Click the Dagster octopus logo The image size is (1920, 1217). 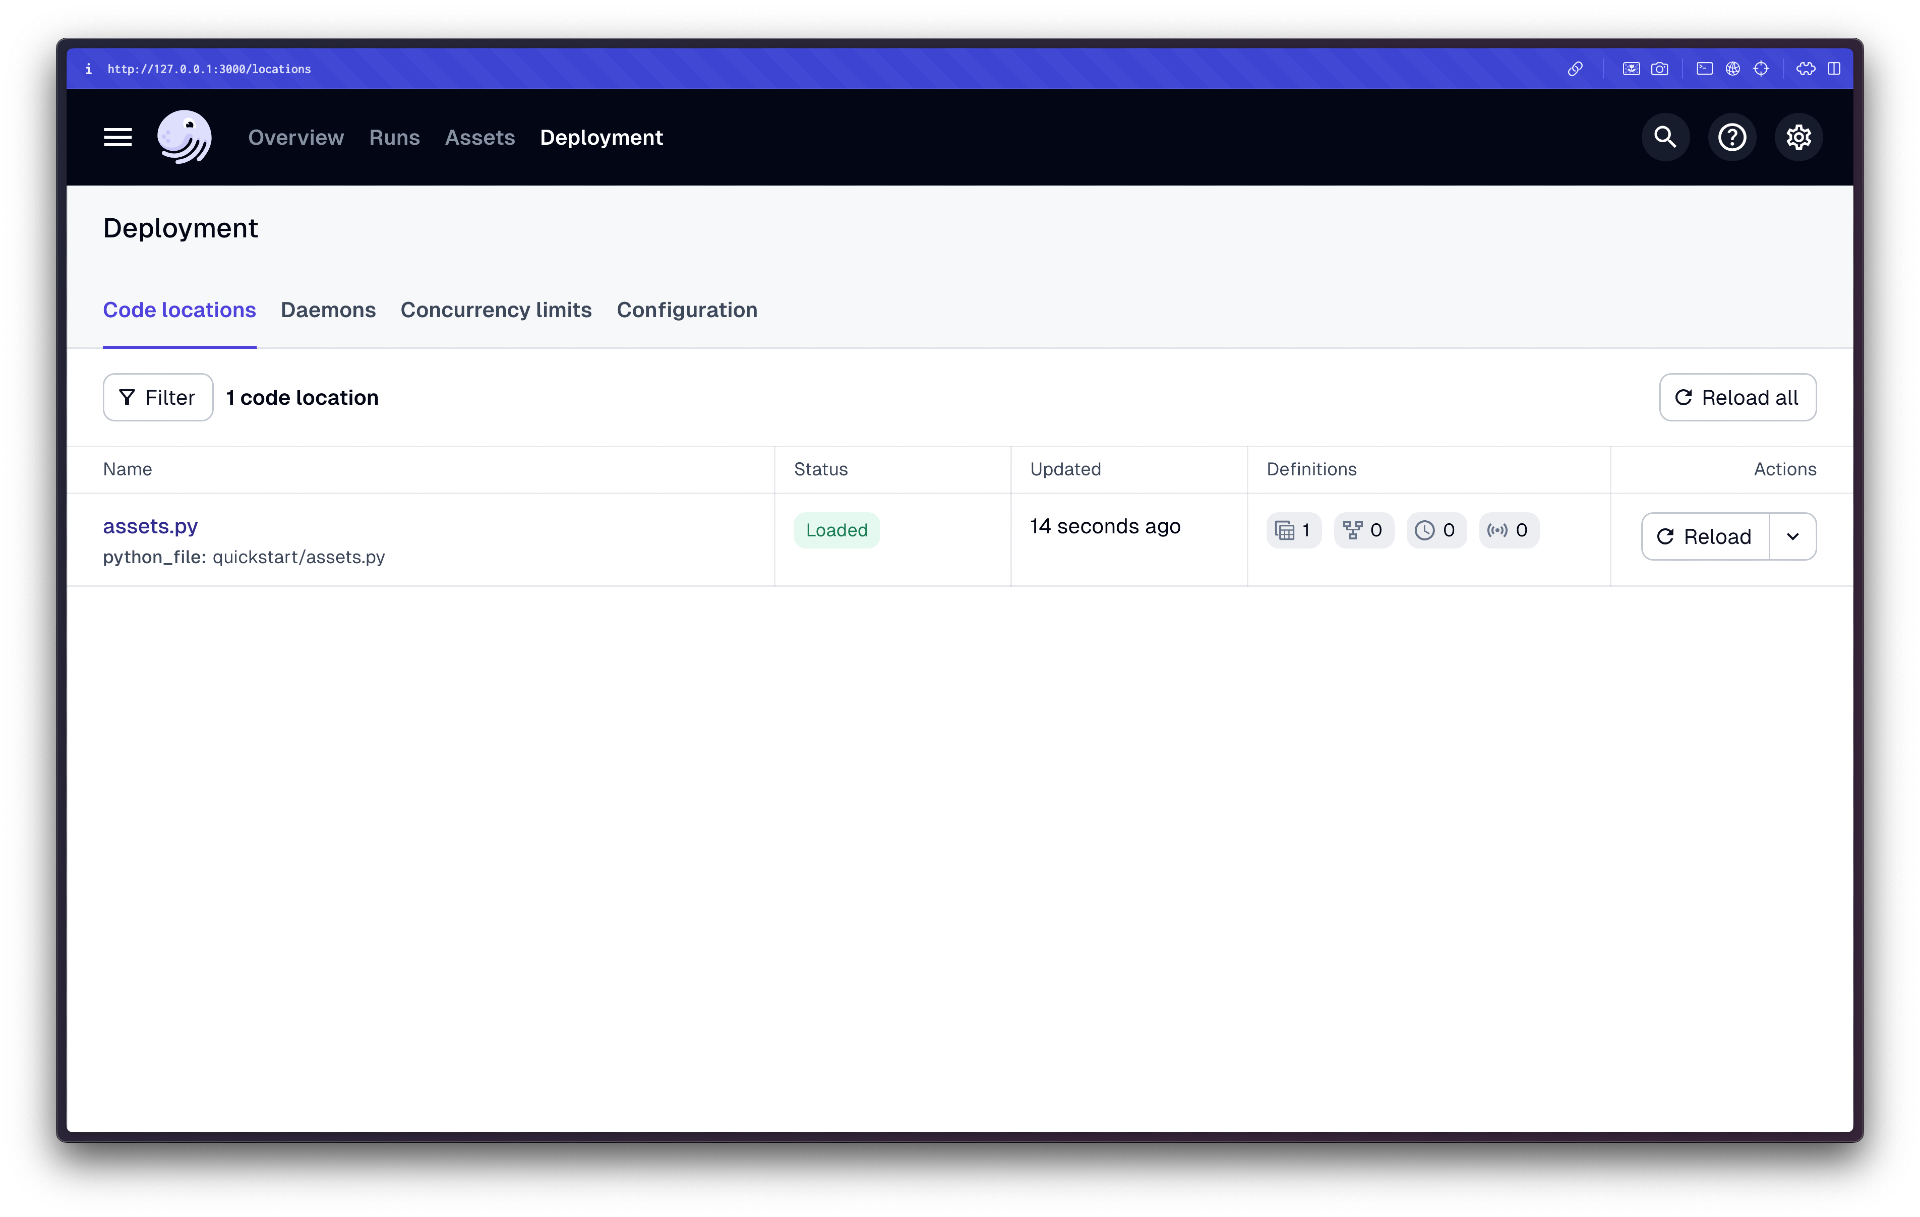click(x=184, y=137)
